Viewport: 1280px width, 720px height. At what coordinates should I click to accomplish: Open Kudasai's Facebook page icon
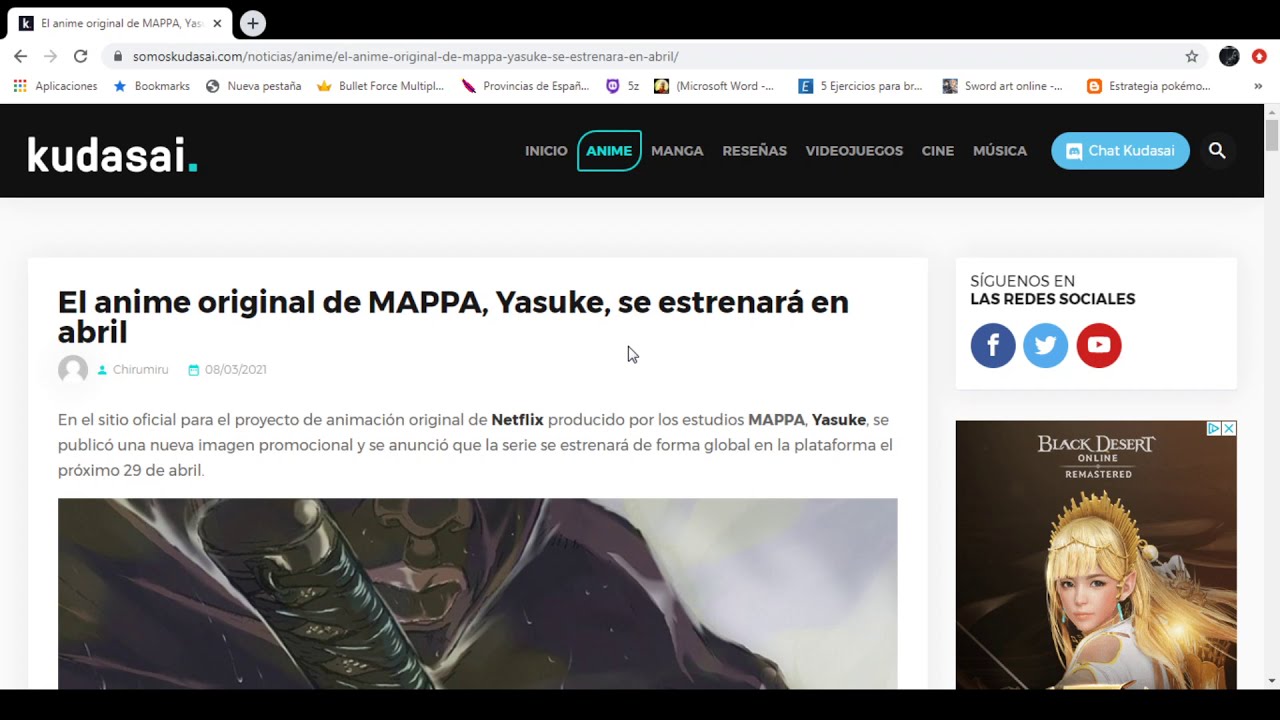click(993, 345)
